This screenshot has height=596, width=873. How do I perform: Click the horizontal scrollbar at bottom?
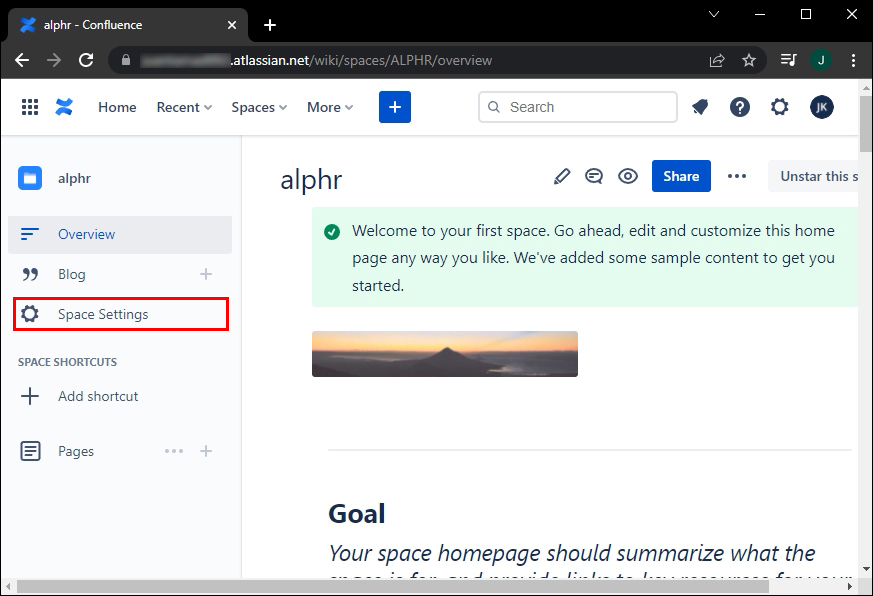[x=393, y=587]
